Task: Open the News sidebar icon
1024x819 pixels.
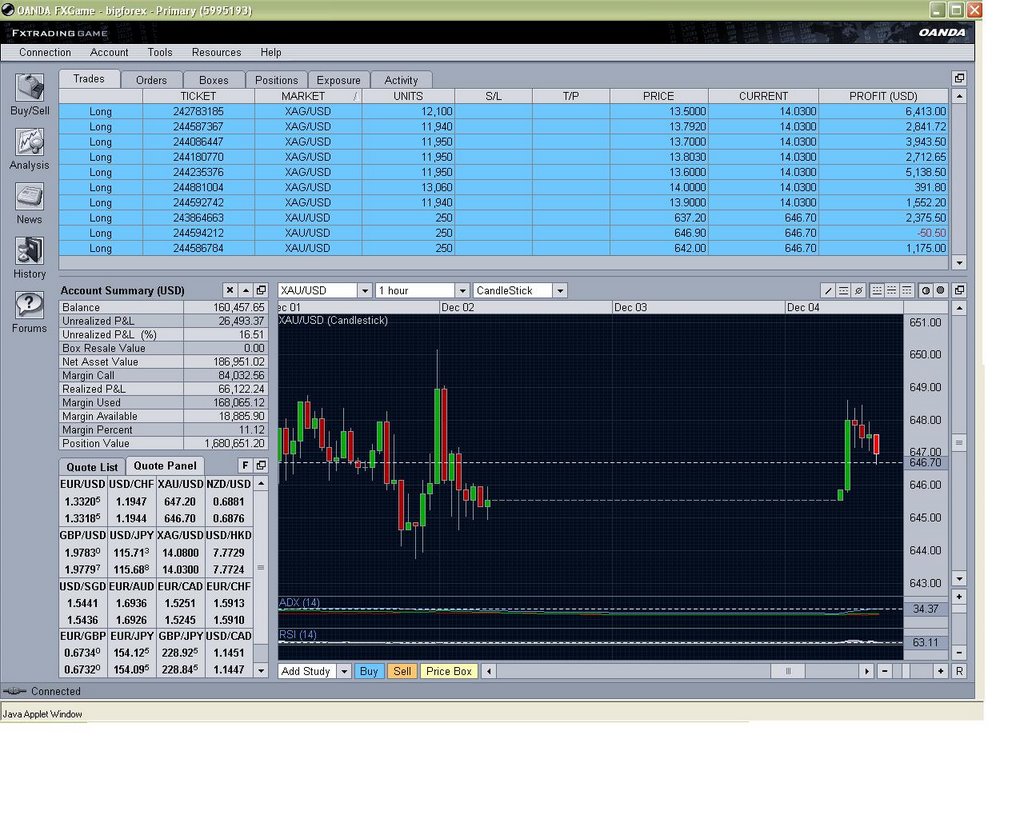Action: 29,204
